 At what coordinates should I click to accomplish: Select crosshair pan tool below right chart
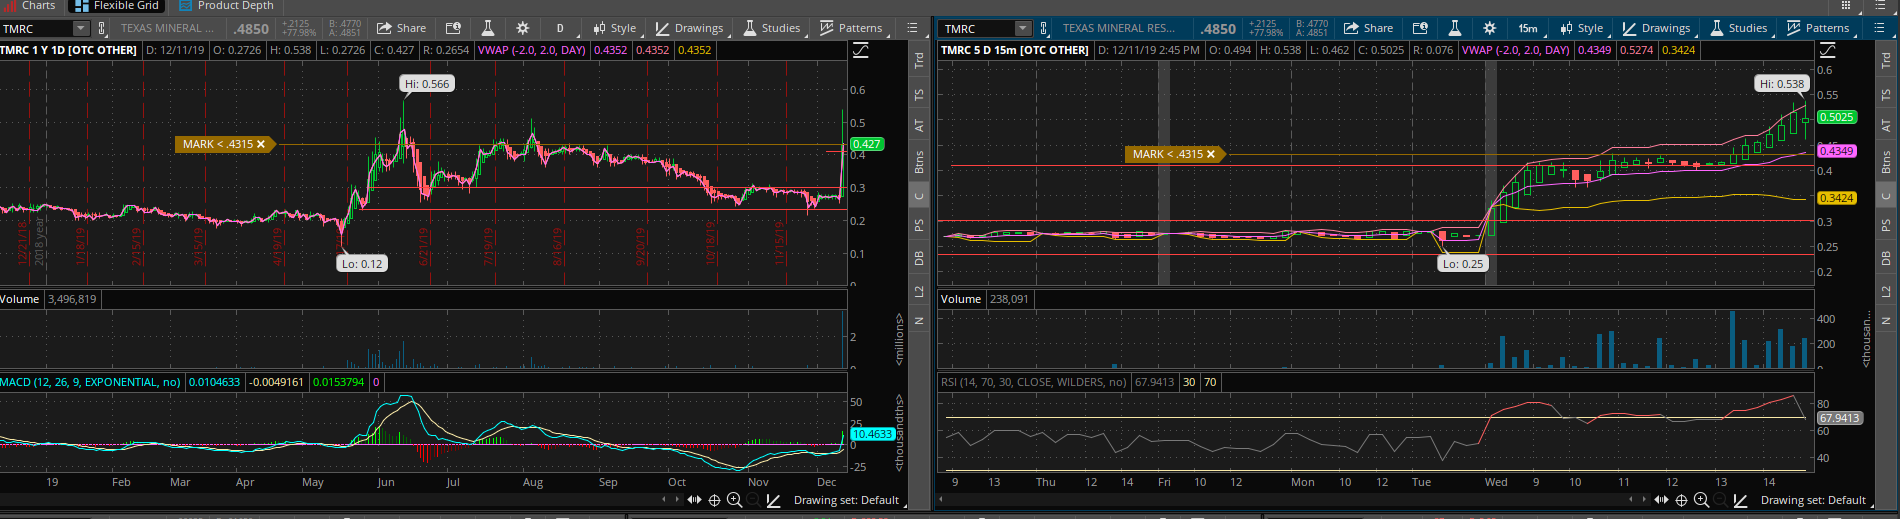(x=1681, y=500)
